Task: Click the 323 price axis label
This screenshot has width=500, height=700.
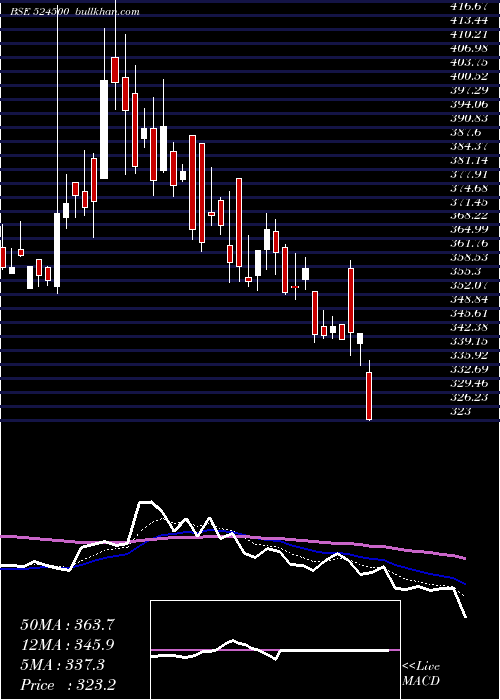Action: pyautogui.click(x=461, y=412)
